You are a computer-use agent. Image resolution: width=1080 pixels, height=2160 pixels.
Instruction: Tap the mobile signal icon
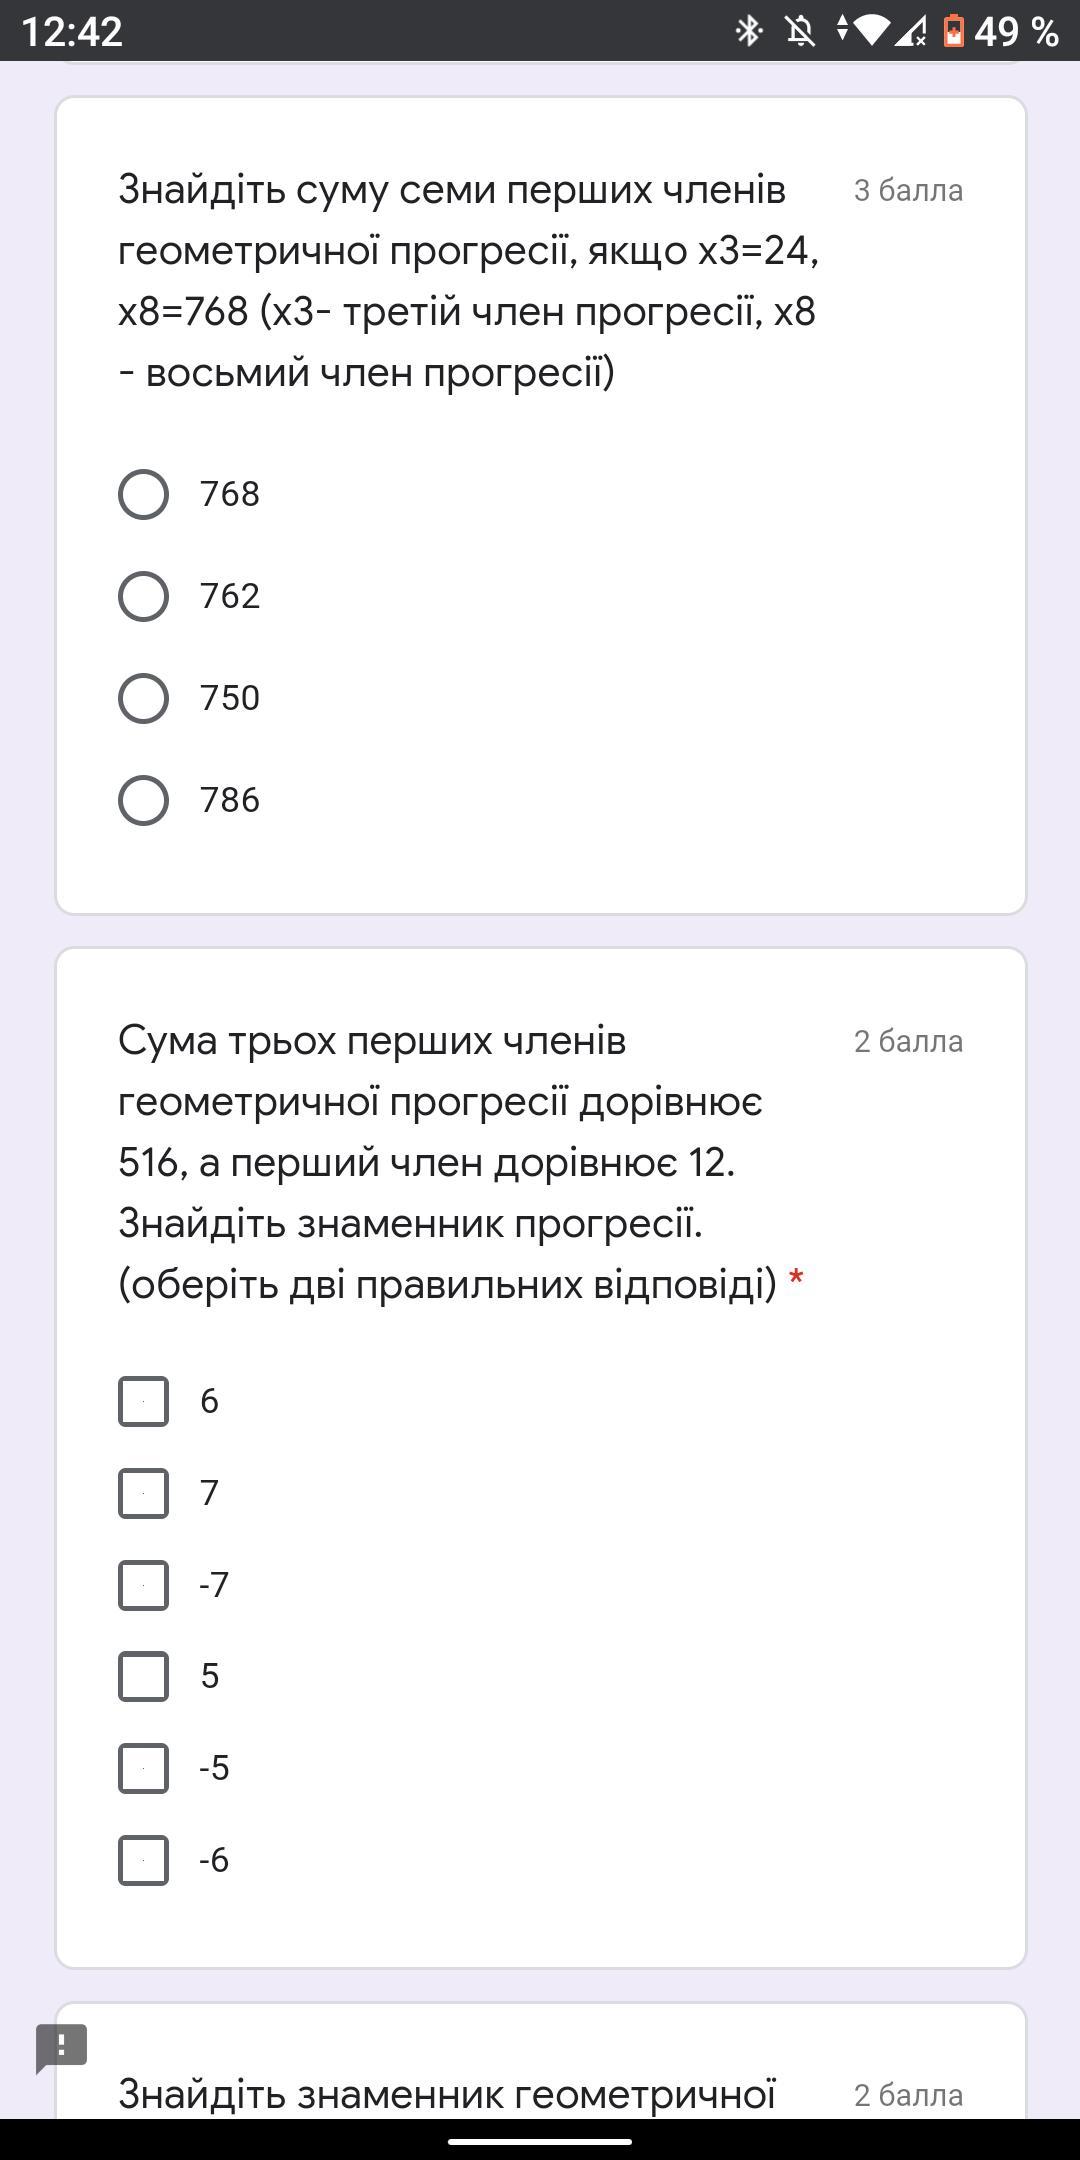pos(910,31)
